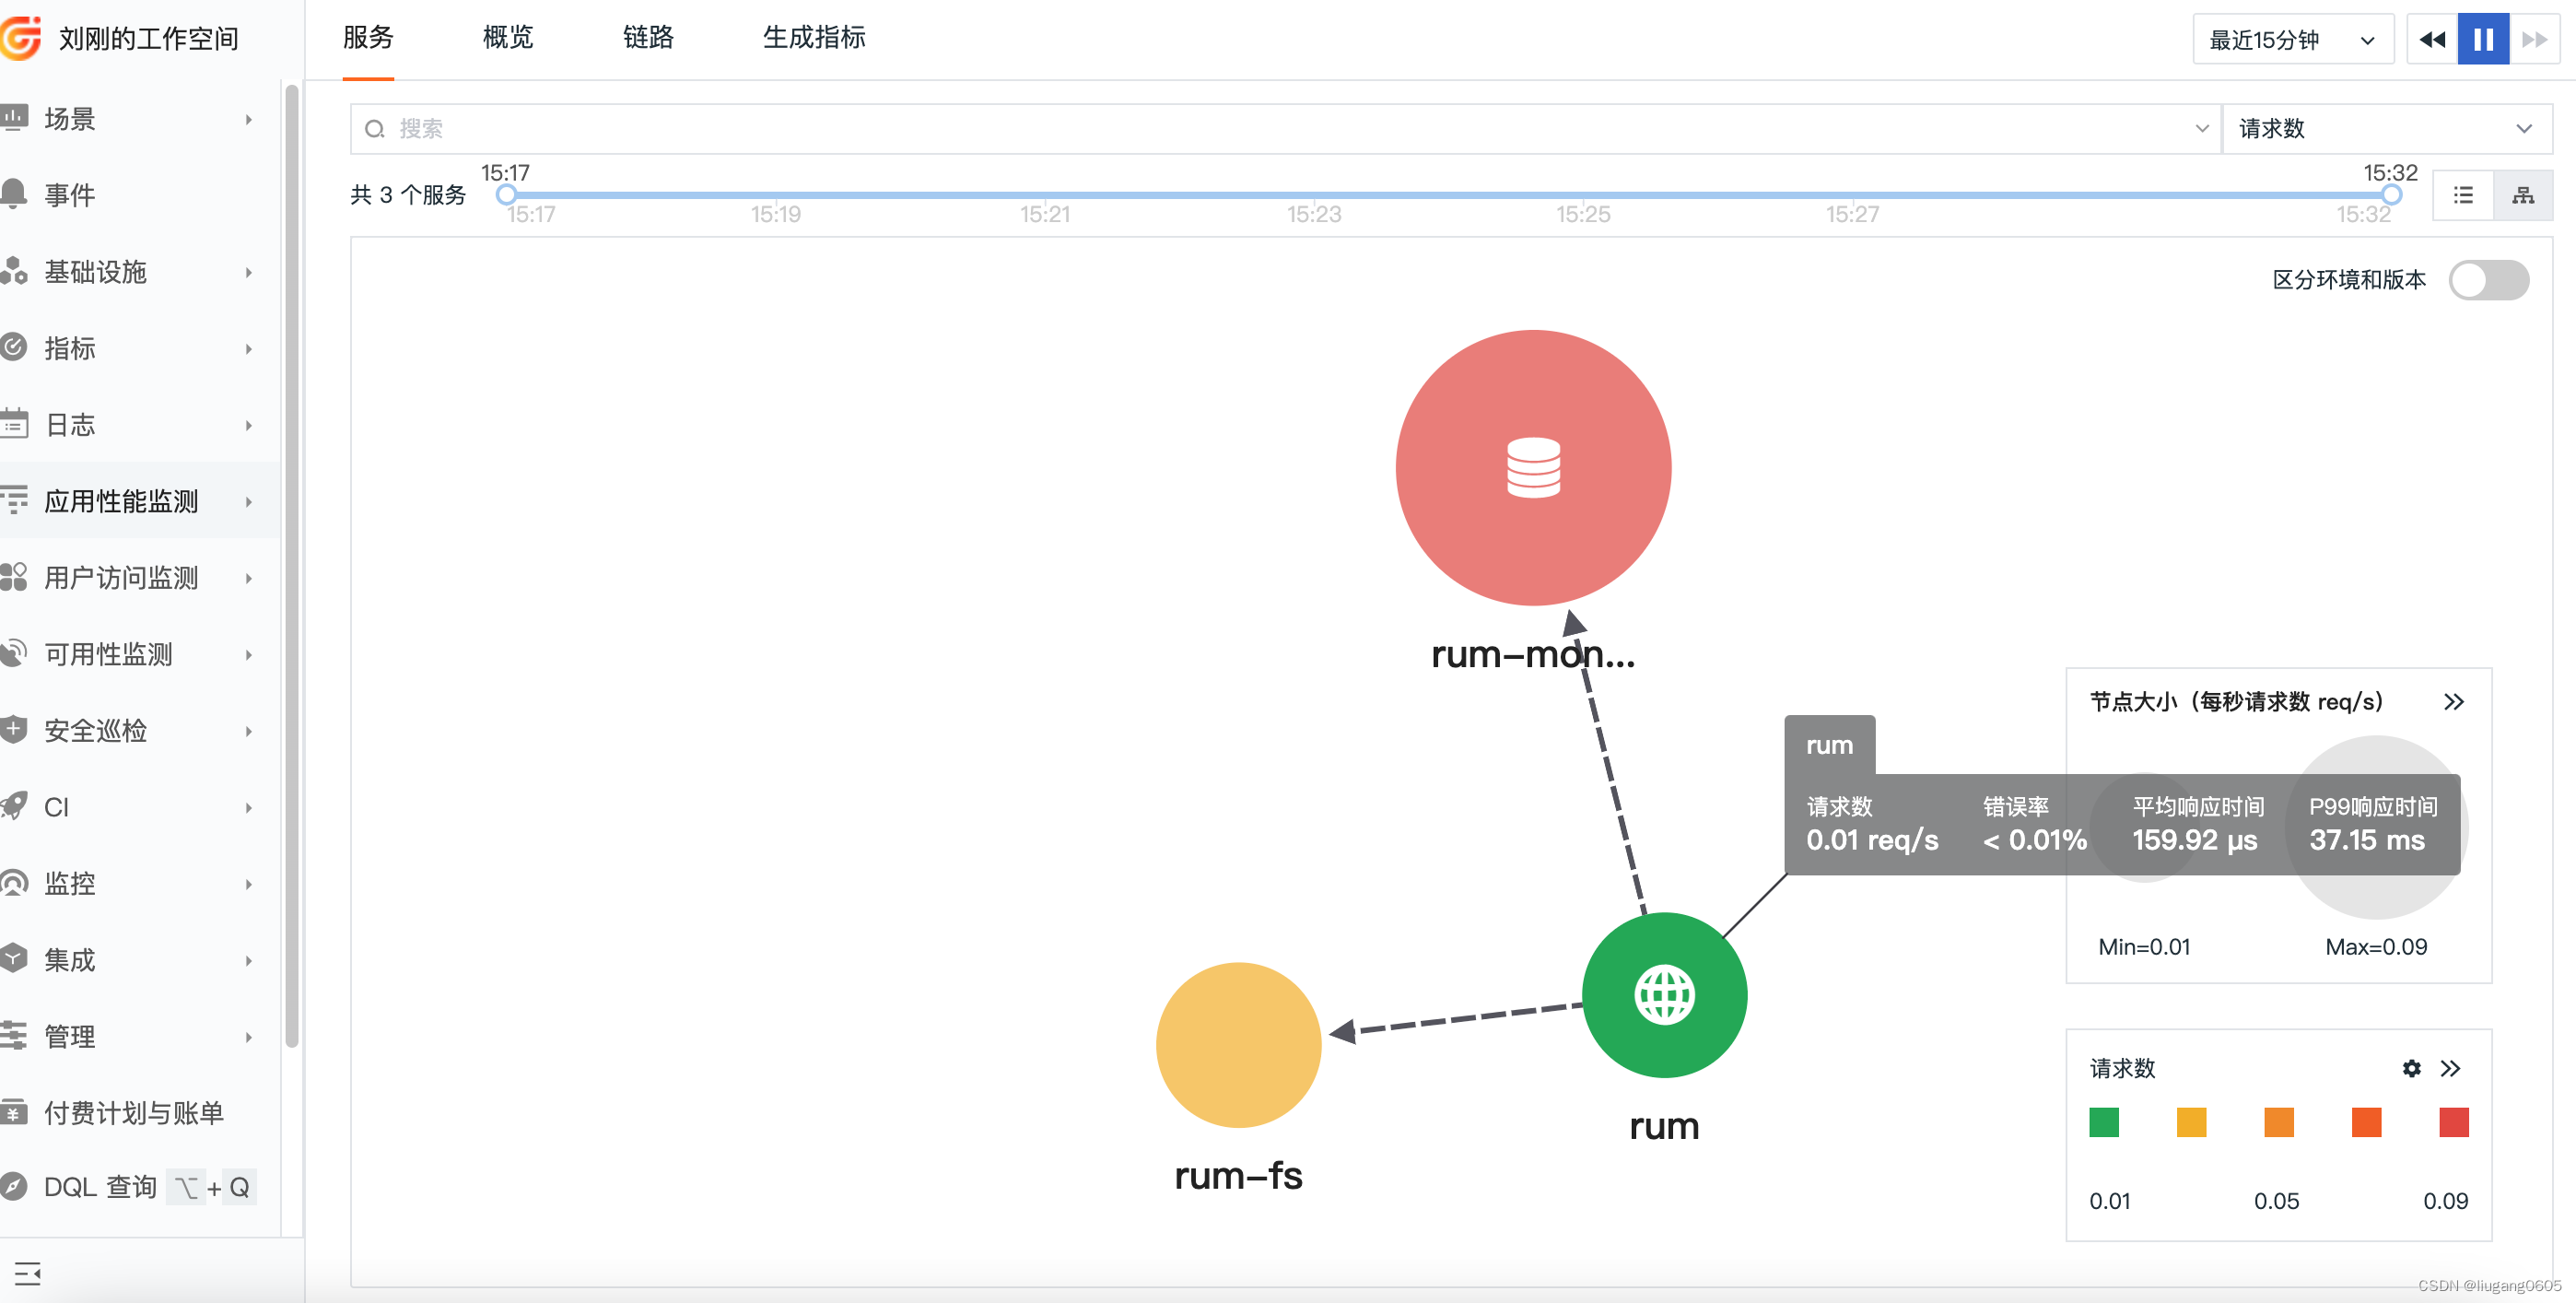Click the sidebar vertical scrollbar
Image resolution: width=2576 pixels, height=1303 pixels.
(x=292, y=565)
